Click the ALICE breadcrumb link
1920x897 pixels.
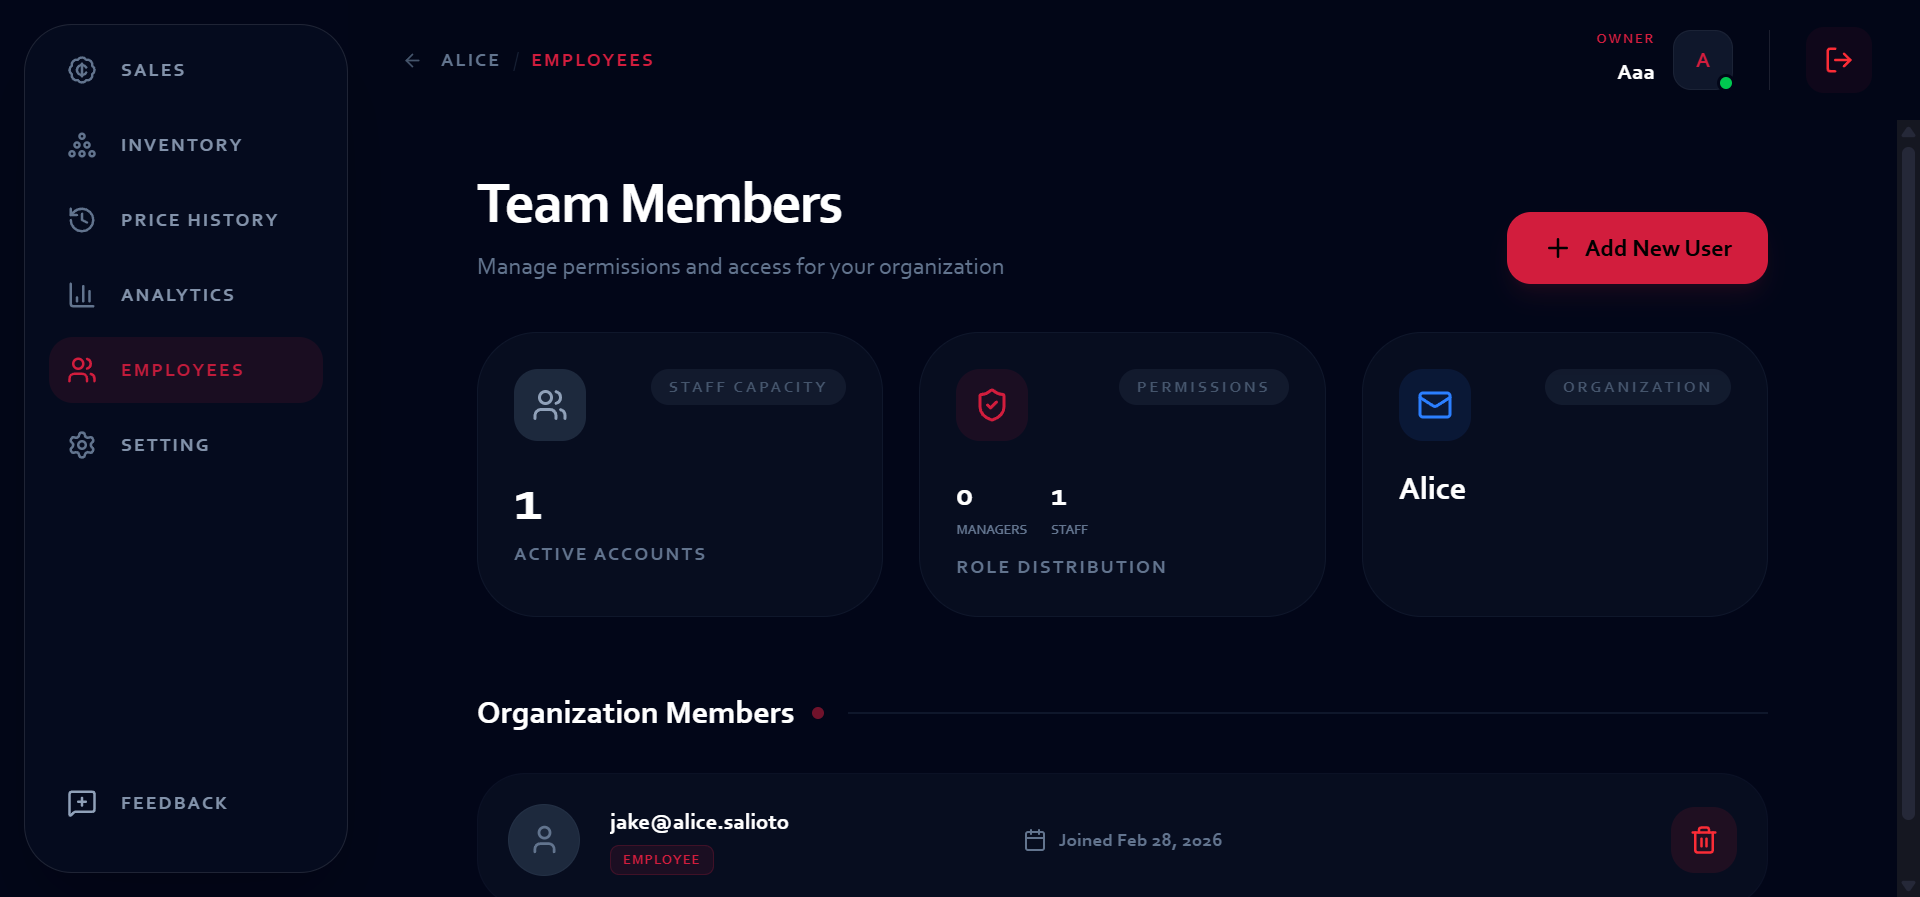tap(470, 61)
